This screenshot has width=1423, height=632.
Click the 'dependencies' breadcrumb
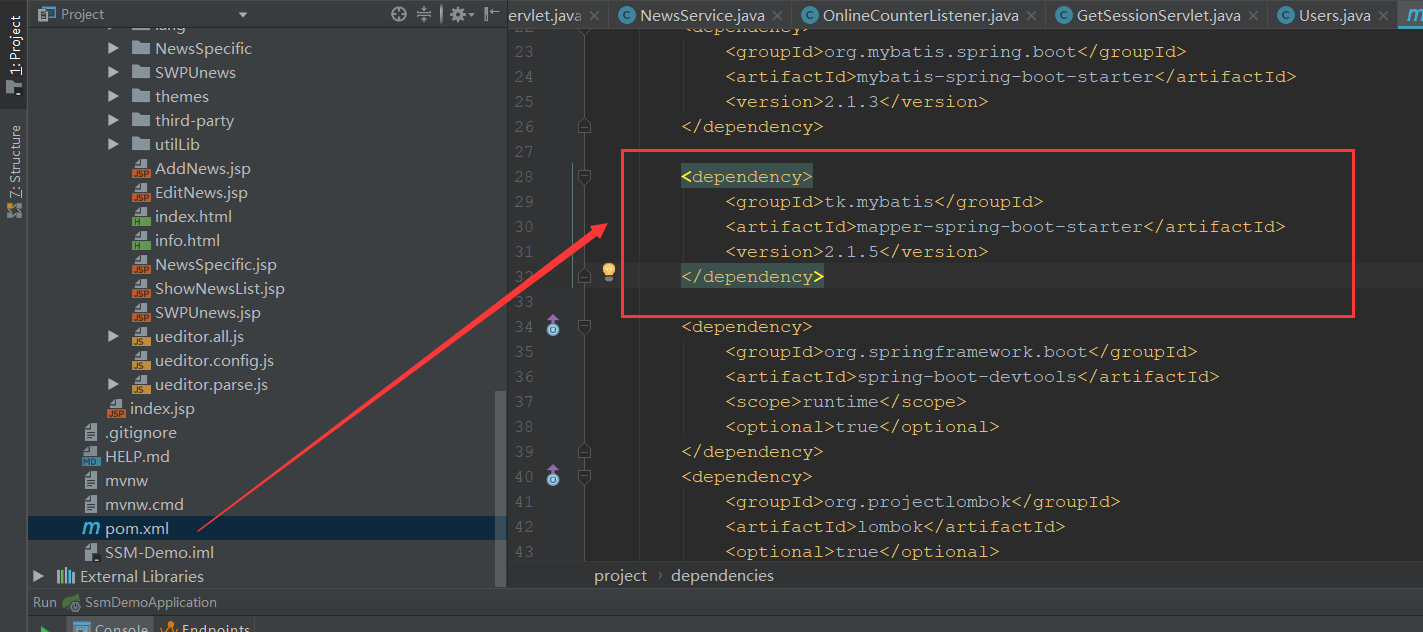pyautogui.click(x=722, y=576)
